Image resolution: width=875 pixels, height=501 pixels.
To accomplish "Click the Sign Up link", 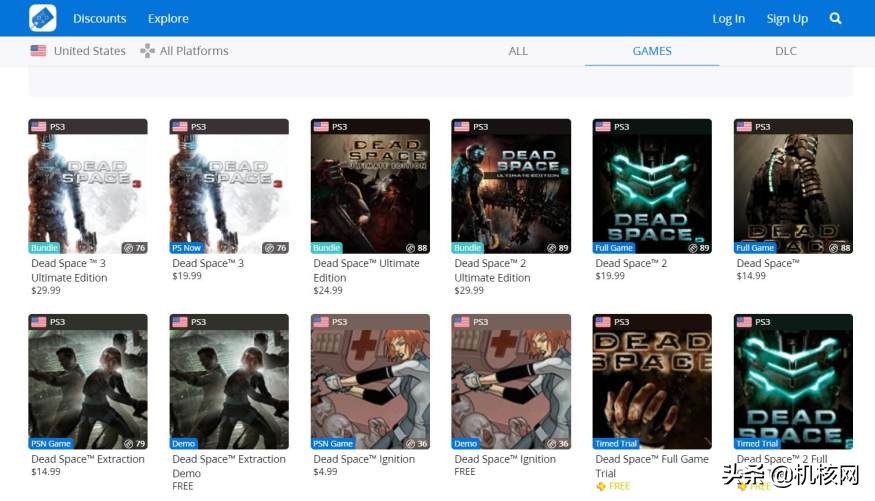I will tap(787, 18).
